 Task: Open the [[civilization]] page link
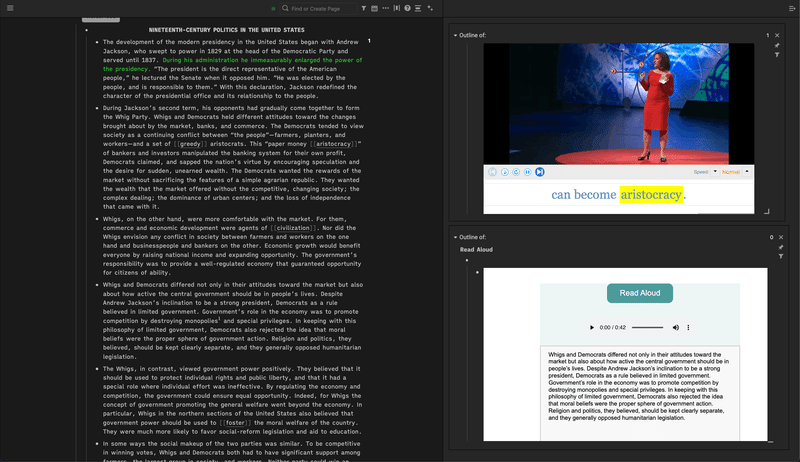tap(293, 228)
